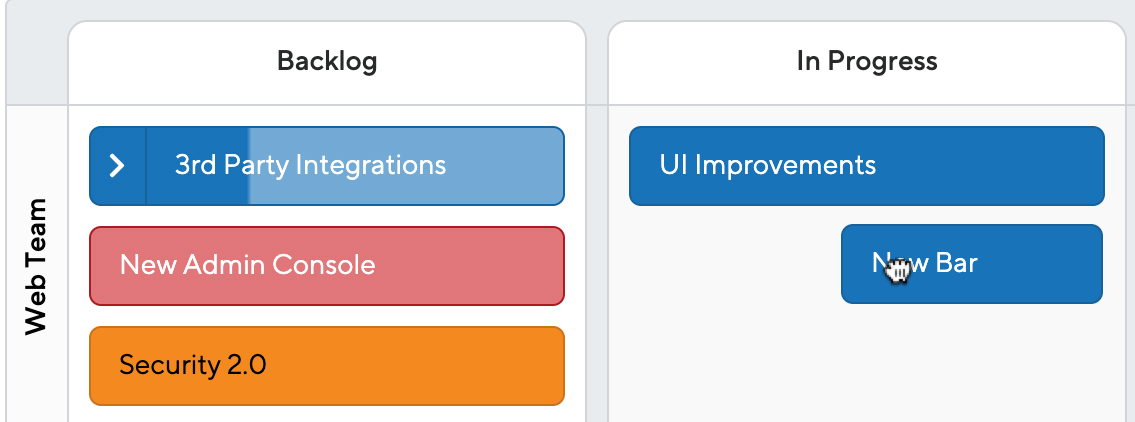Click the Security 2.0 text label

click(193, 365)
